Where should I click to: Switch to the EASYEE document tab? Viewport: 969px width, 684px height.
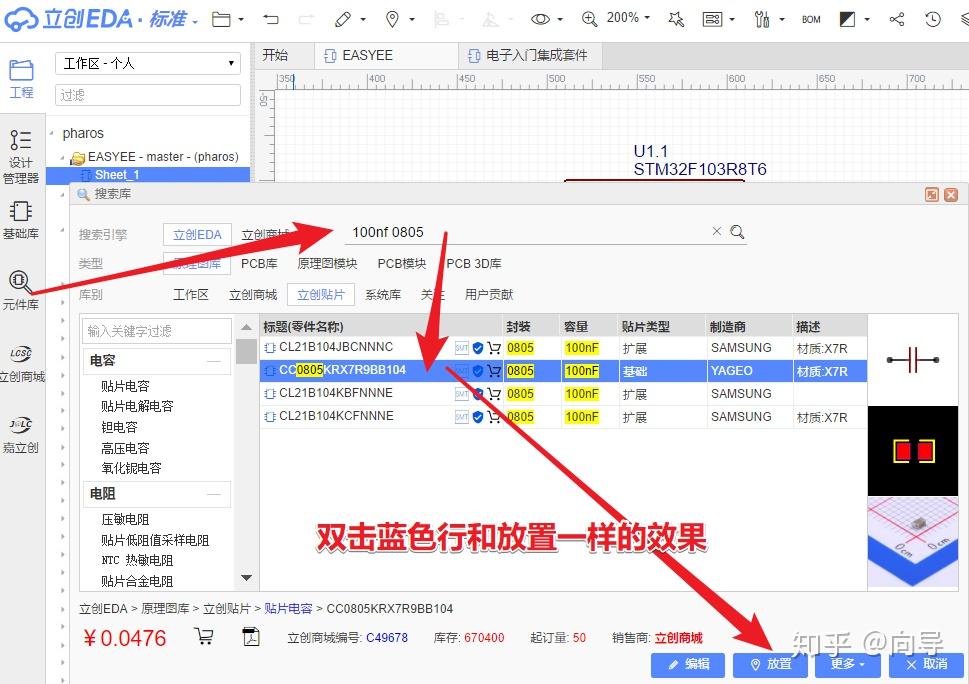click(x=386, y=56)
